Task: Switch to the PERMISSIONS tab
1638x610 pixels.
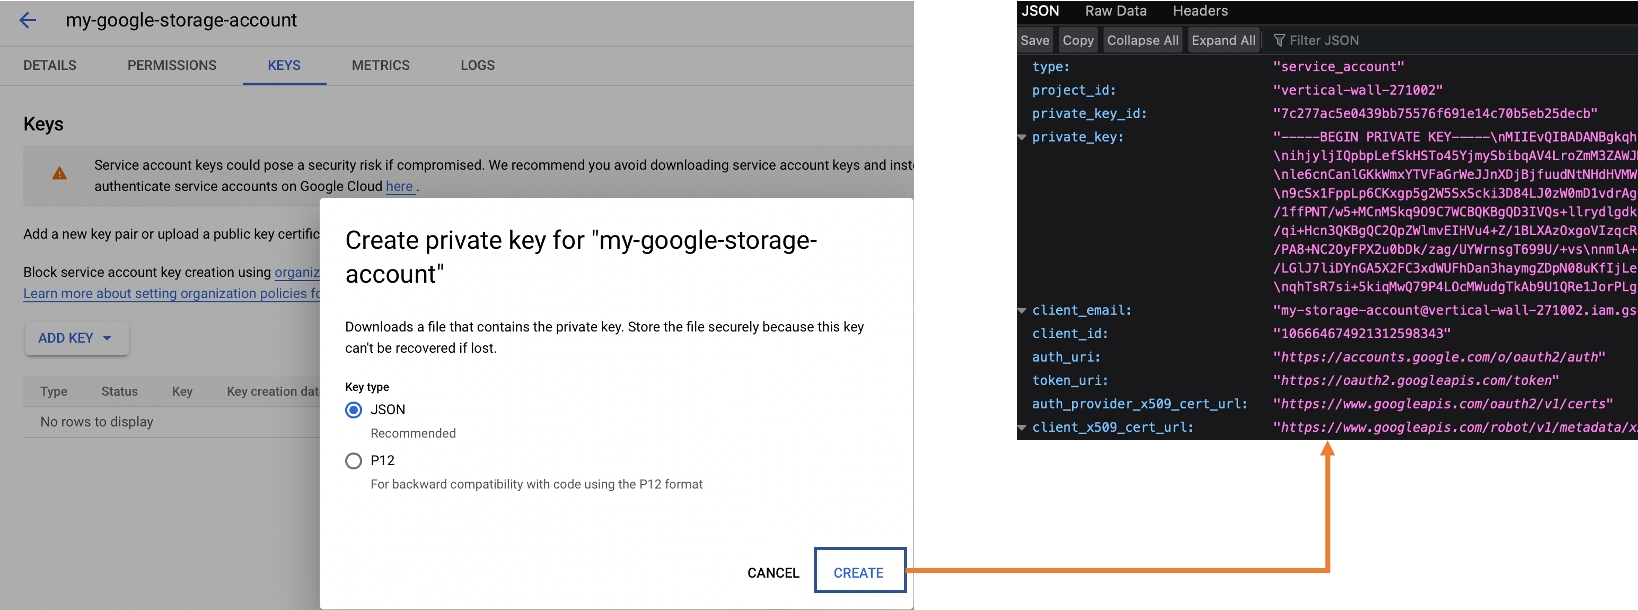Action: pyautogui.click(x=171, y=65)
